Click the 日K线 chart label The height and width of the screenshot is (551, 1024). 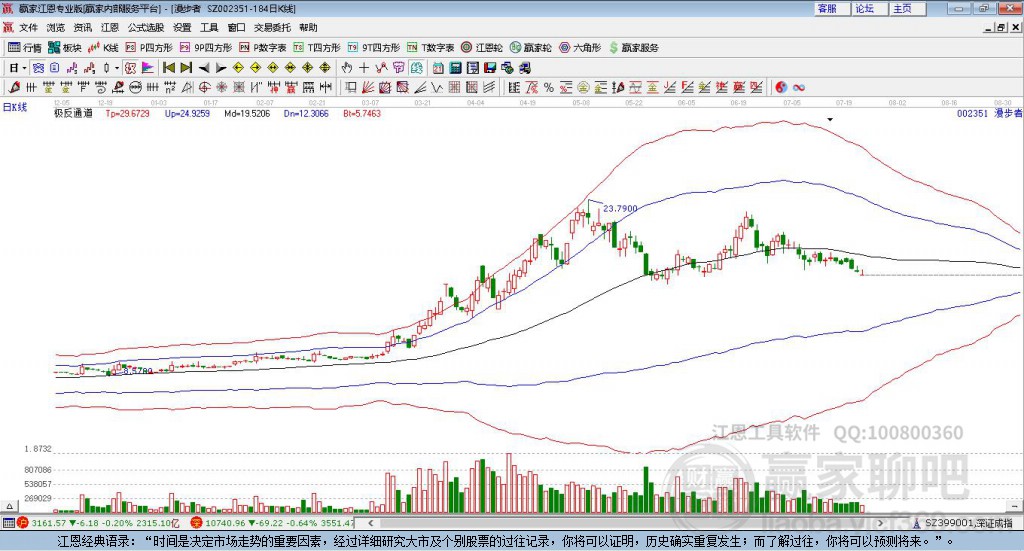click(15, 108)
